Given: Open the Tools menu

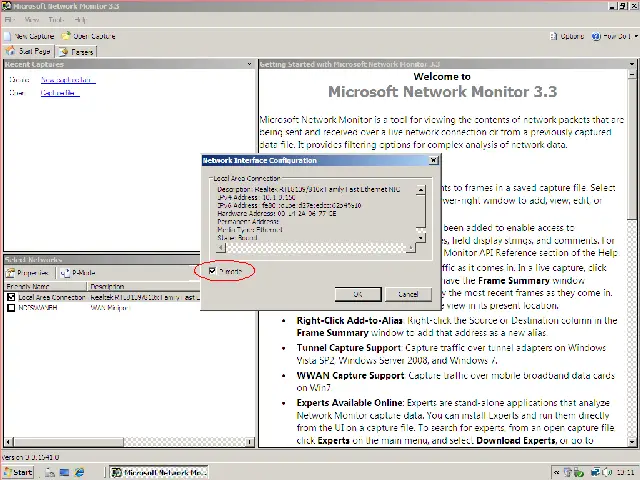Looking at the screenshot, I should (56, 20).
